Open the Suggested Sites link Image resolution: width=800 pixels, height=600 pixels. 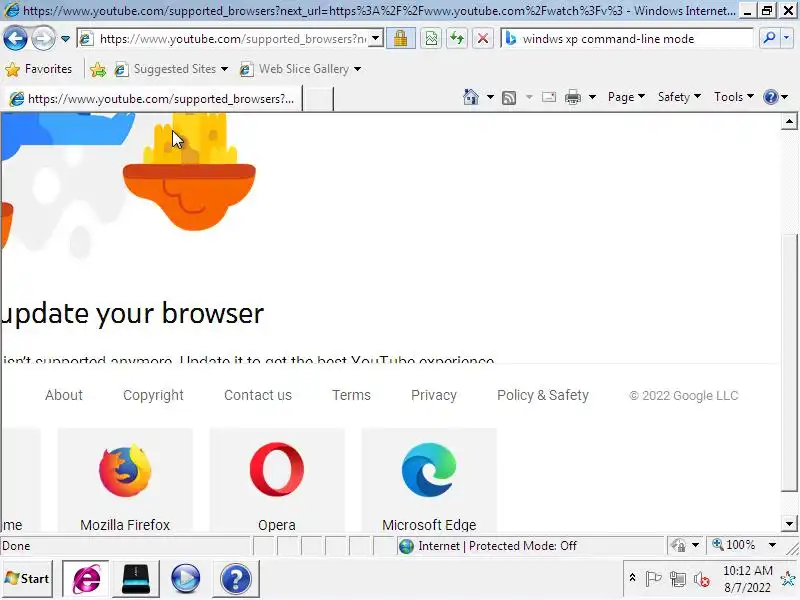[x=171, y=69]
